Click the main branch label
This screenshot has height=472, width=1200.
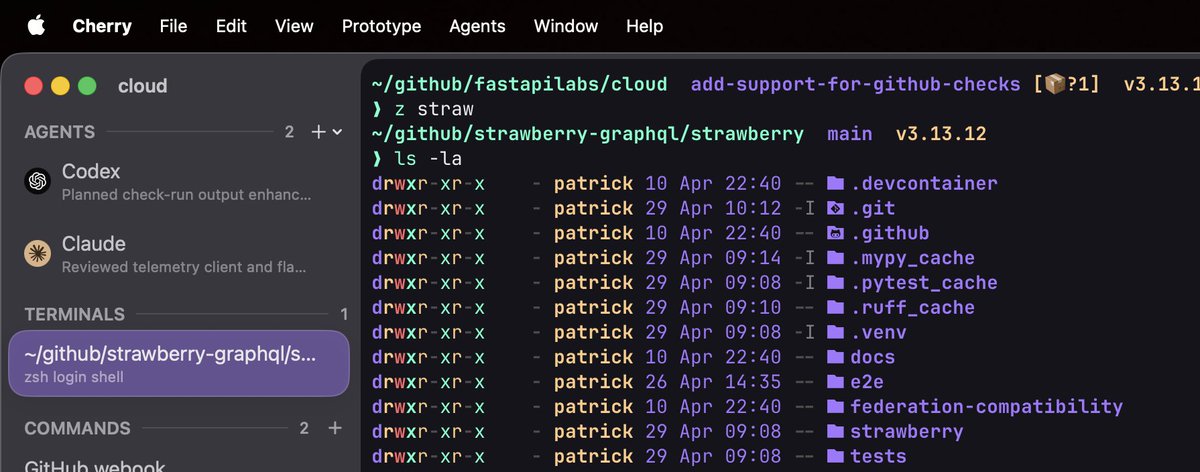coord(850,134)
